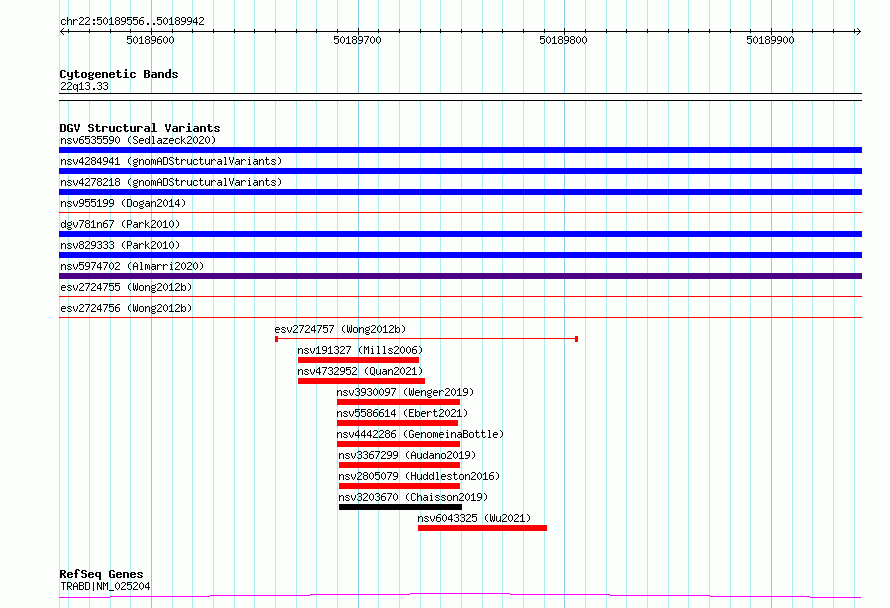The height and width of the screenshot is (608, 890).
Task: Open variant esv2724756 (Wong2012b) label
Action: (126, 308)
